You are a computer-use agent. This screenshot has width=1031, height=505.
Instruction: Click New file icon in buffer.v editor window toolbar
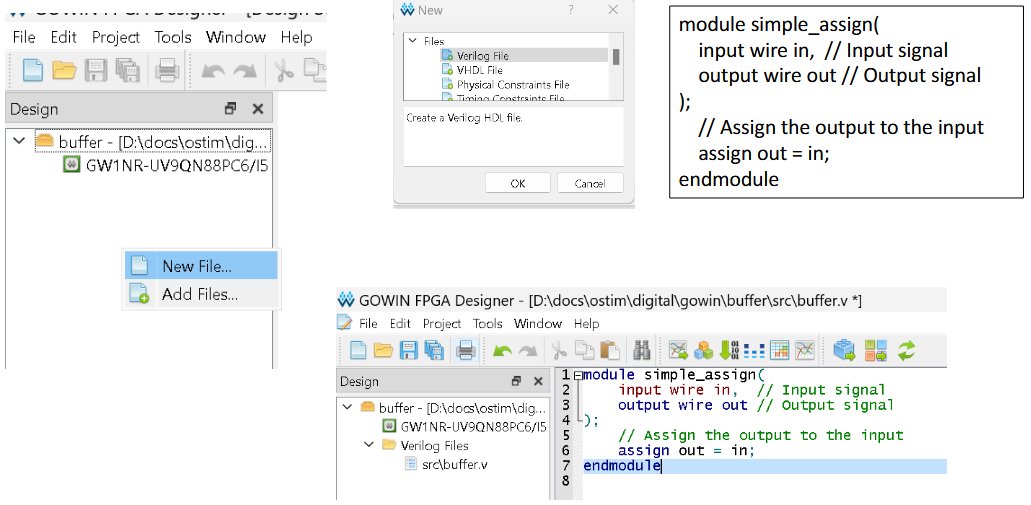pyautogui.click(x=358, y=350)
